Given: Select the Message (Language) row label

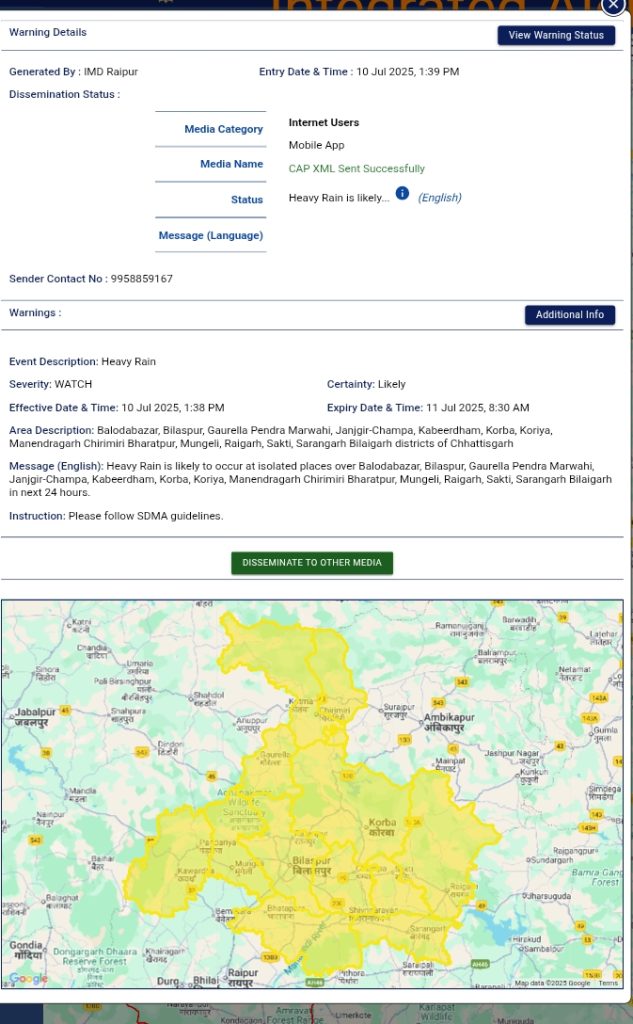Looking at the screenshot, I should coord(210,235).
